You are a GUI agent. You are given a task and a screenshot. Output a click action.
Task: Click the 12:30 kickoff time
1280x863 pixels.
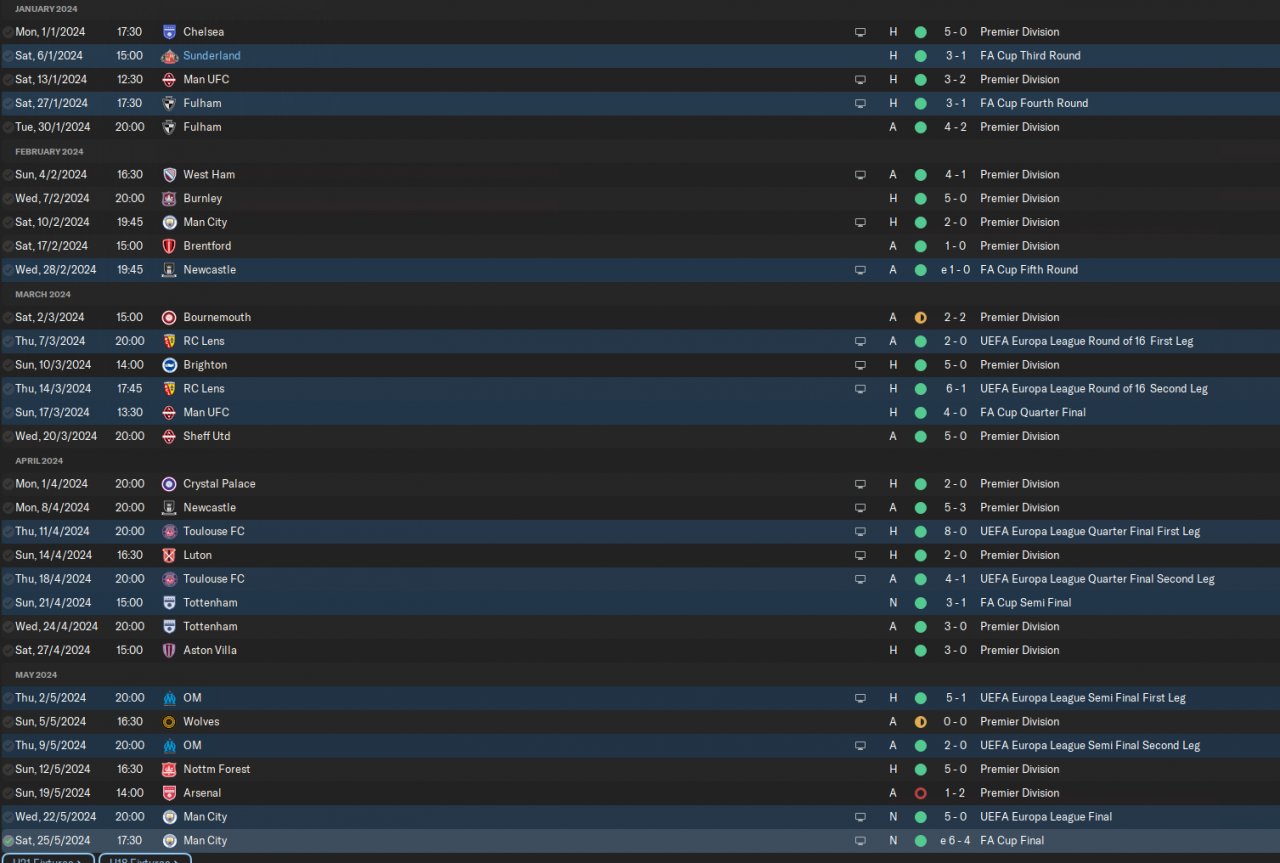point(130,80)
